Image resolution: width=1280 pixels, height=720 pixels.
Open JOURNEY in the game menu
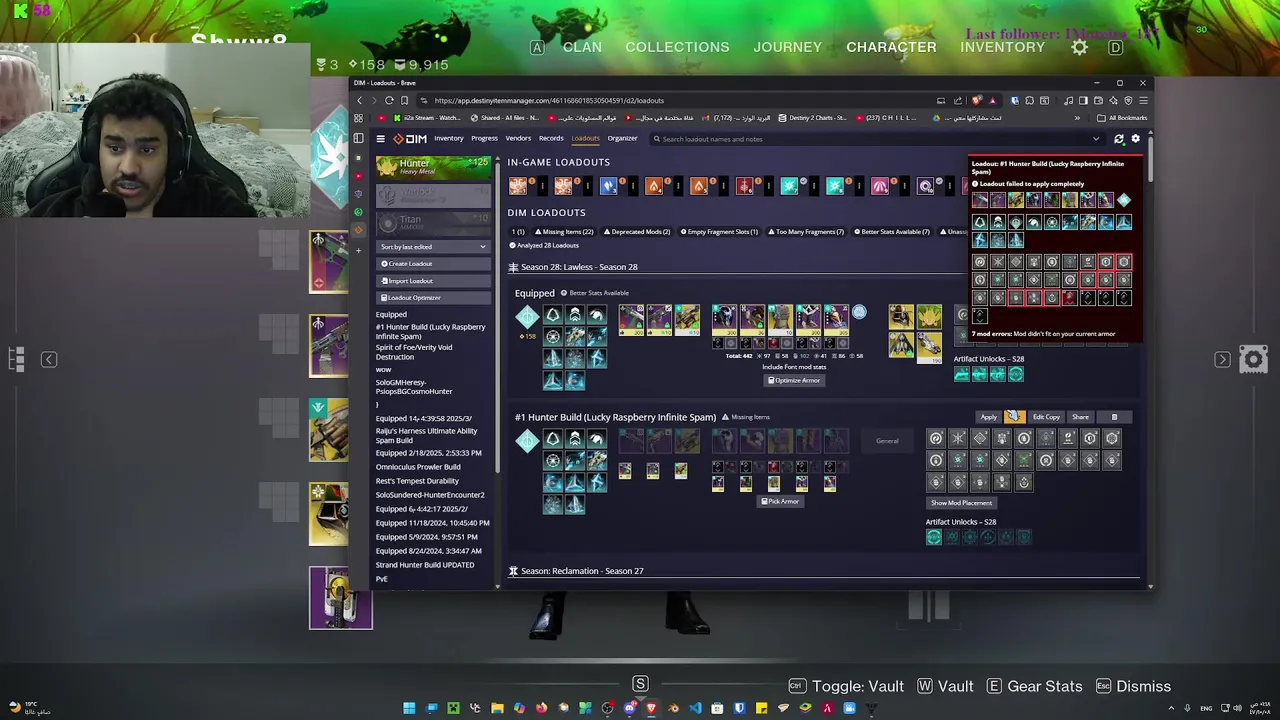[787, 47]
